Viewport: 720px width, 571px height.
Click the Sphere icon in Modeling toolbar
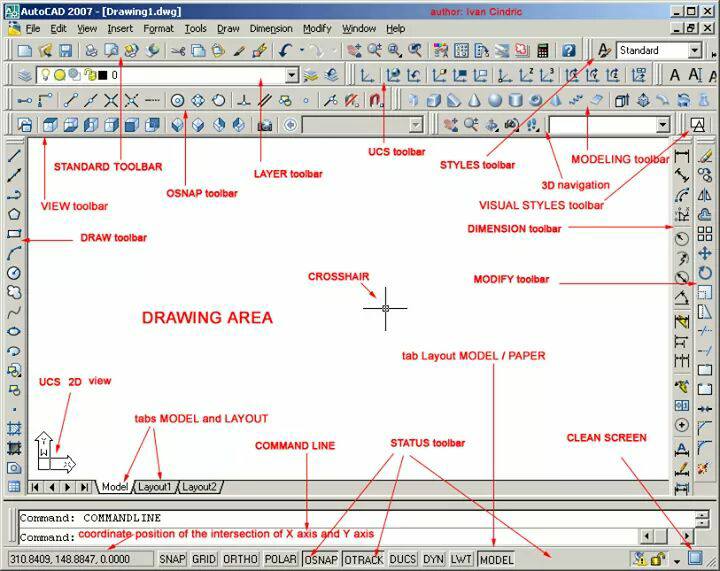pos(495,100)
